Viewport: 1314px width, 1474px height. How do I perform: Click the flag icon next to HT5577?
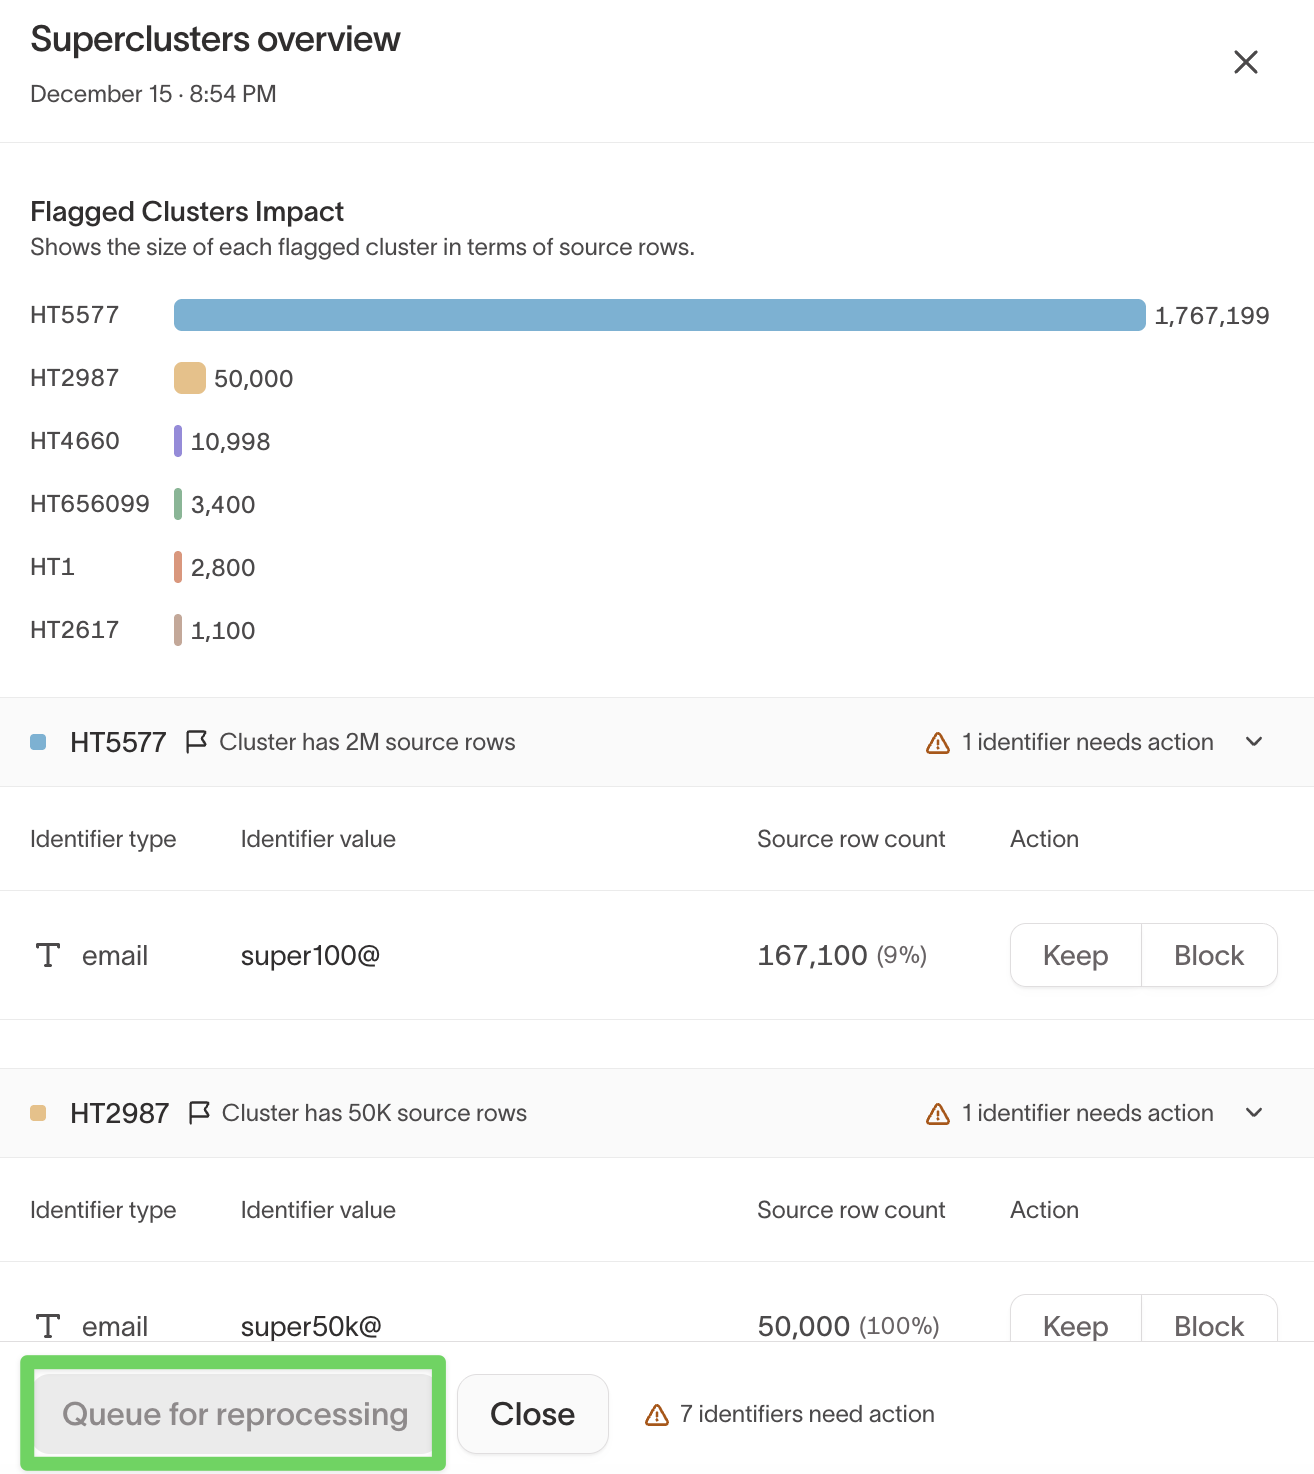tap(196, 742)
